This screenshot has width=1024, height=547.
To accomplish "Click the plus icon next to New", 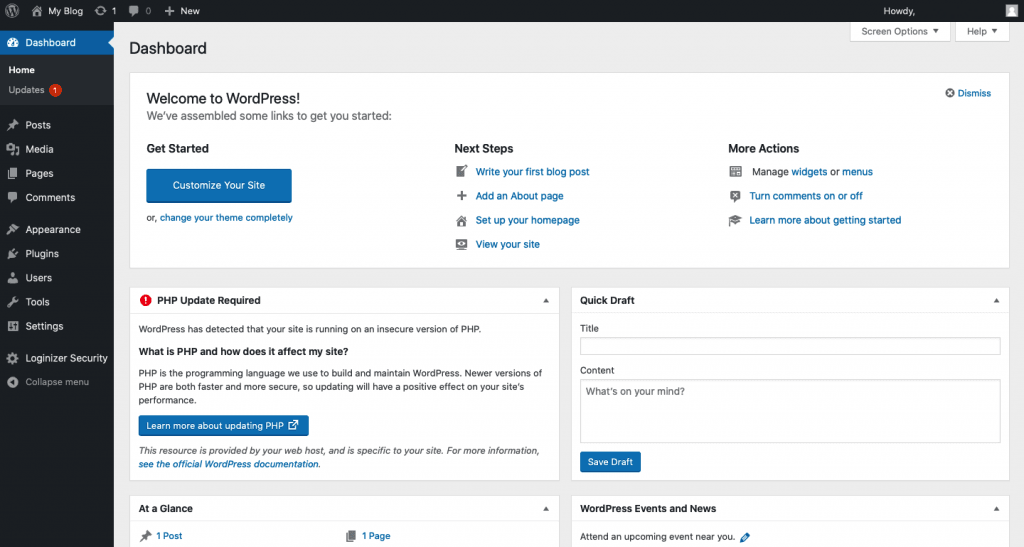I will click(x=169, y=10).
